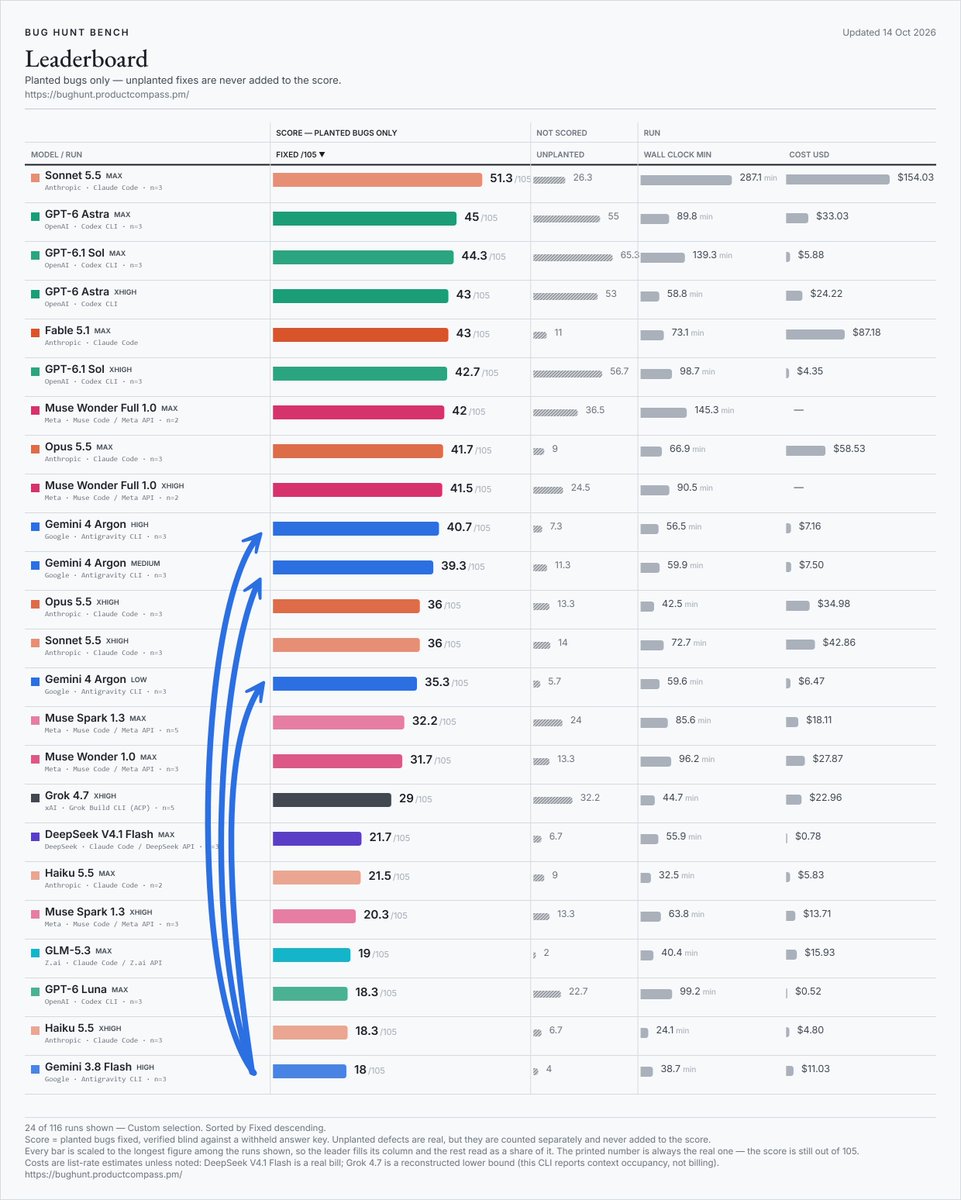961x1200 pixels.
Task: Click the 65.3 unplanted value for GPT-6.1 Sol MAX
Action: tap(629, 255)
